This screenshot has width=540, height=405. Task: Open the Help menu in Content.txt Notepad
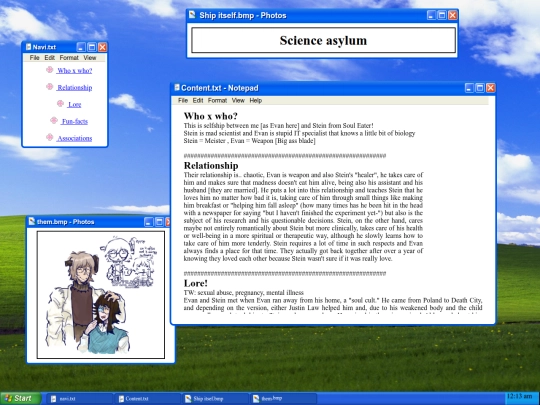click(x=256, y=101)
